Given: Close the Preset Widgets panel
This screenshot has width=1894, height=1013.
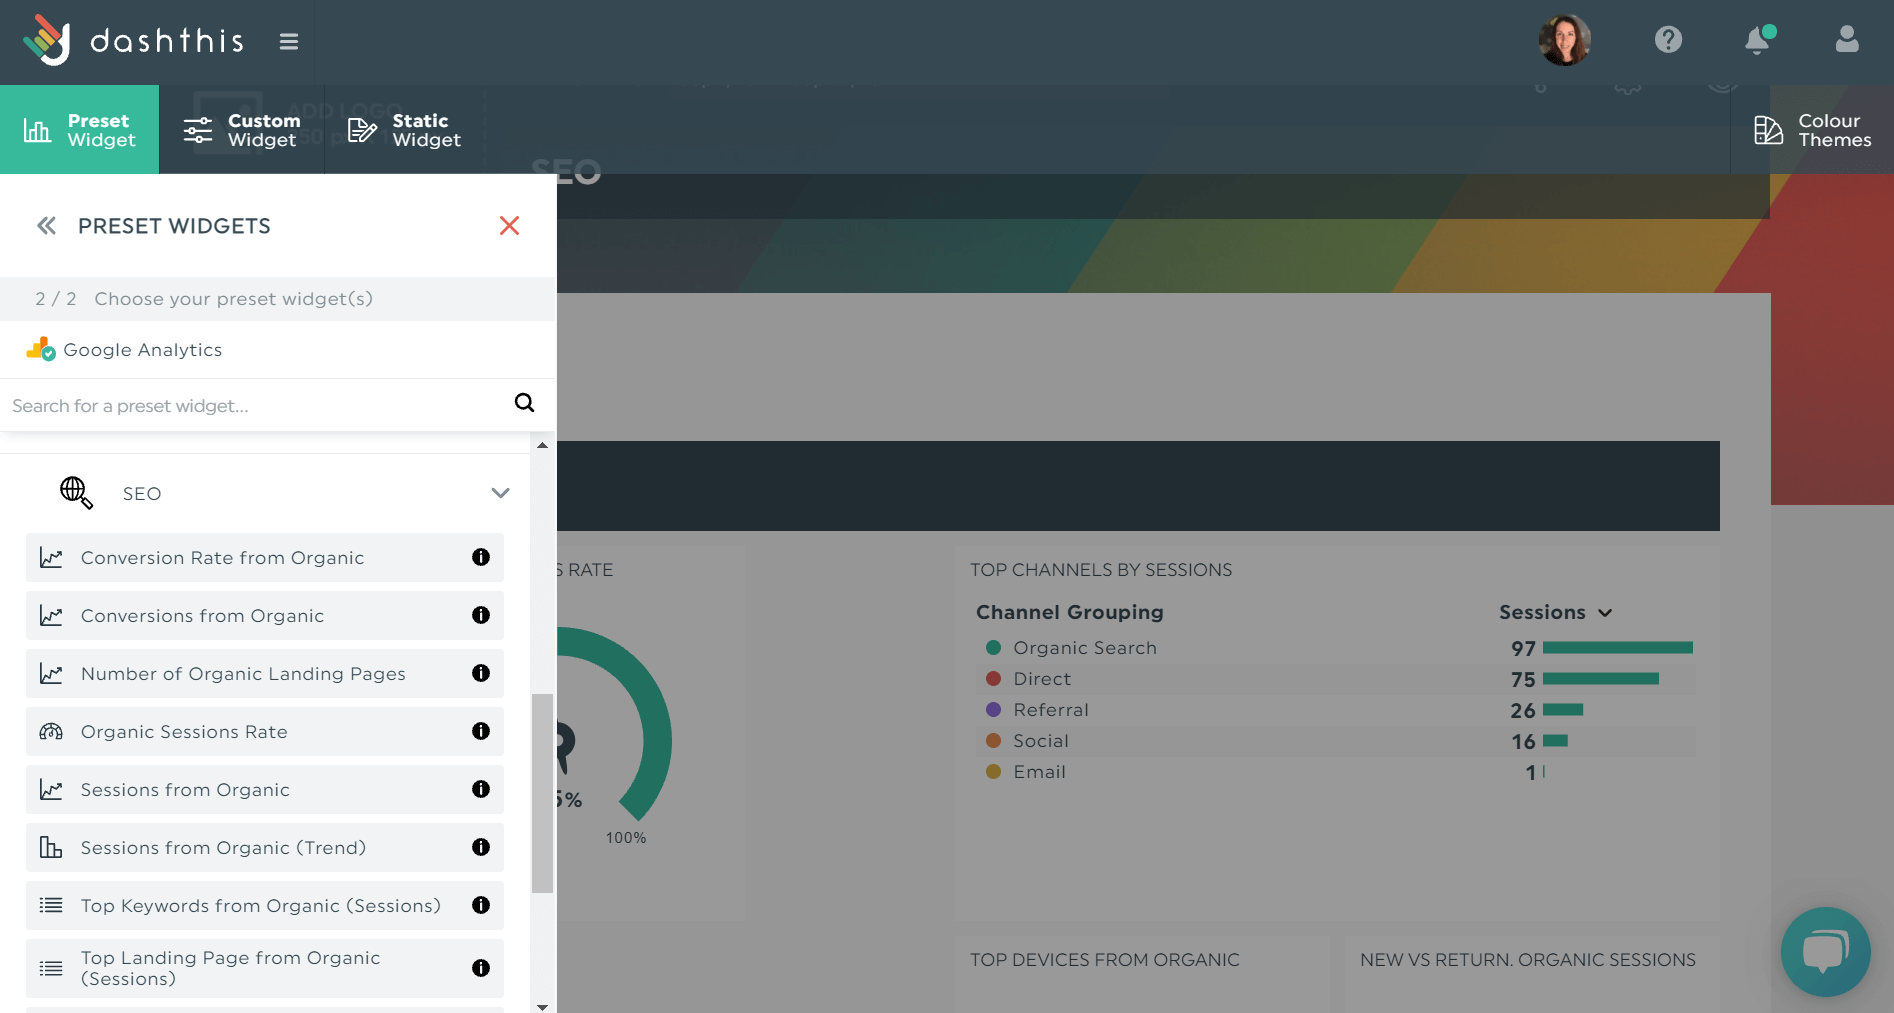Looking at the screenshot, I should 509,226.
